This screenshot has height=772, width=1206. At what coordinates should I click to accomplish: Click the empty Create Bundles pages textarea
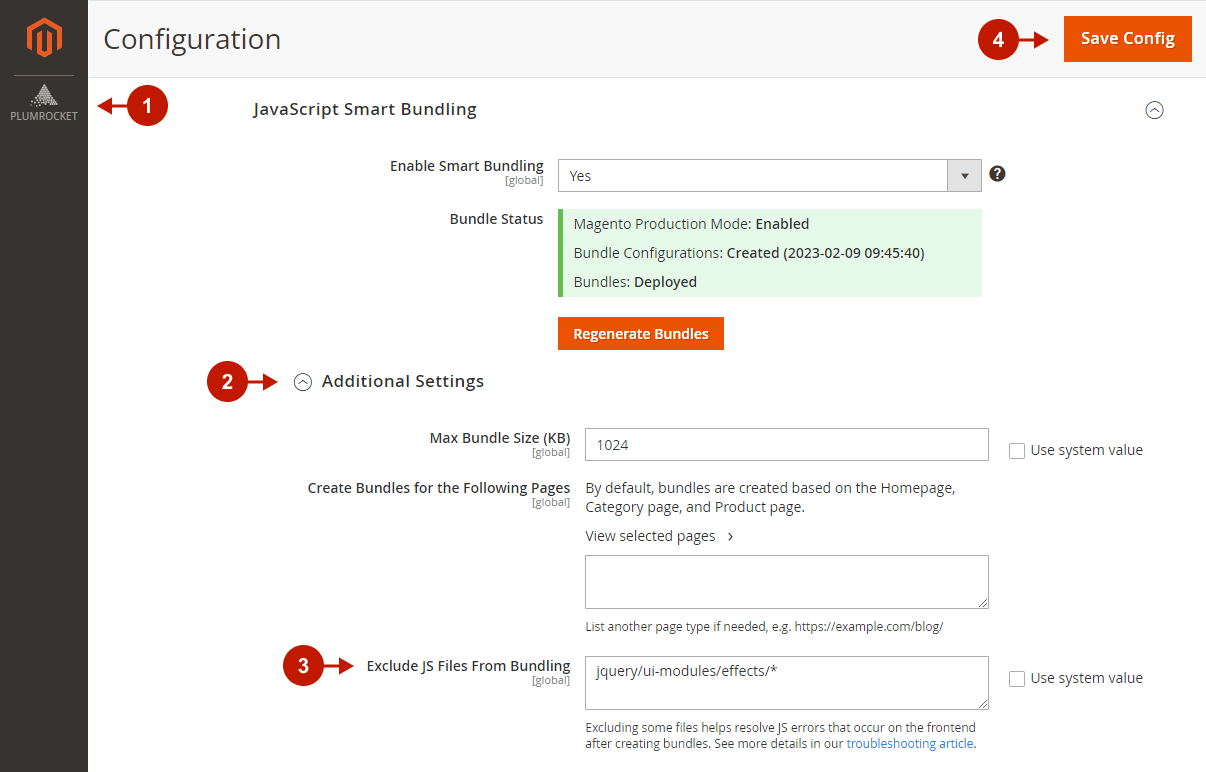[x=786, y=581]
